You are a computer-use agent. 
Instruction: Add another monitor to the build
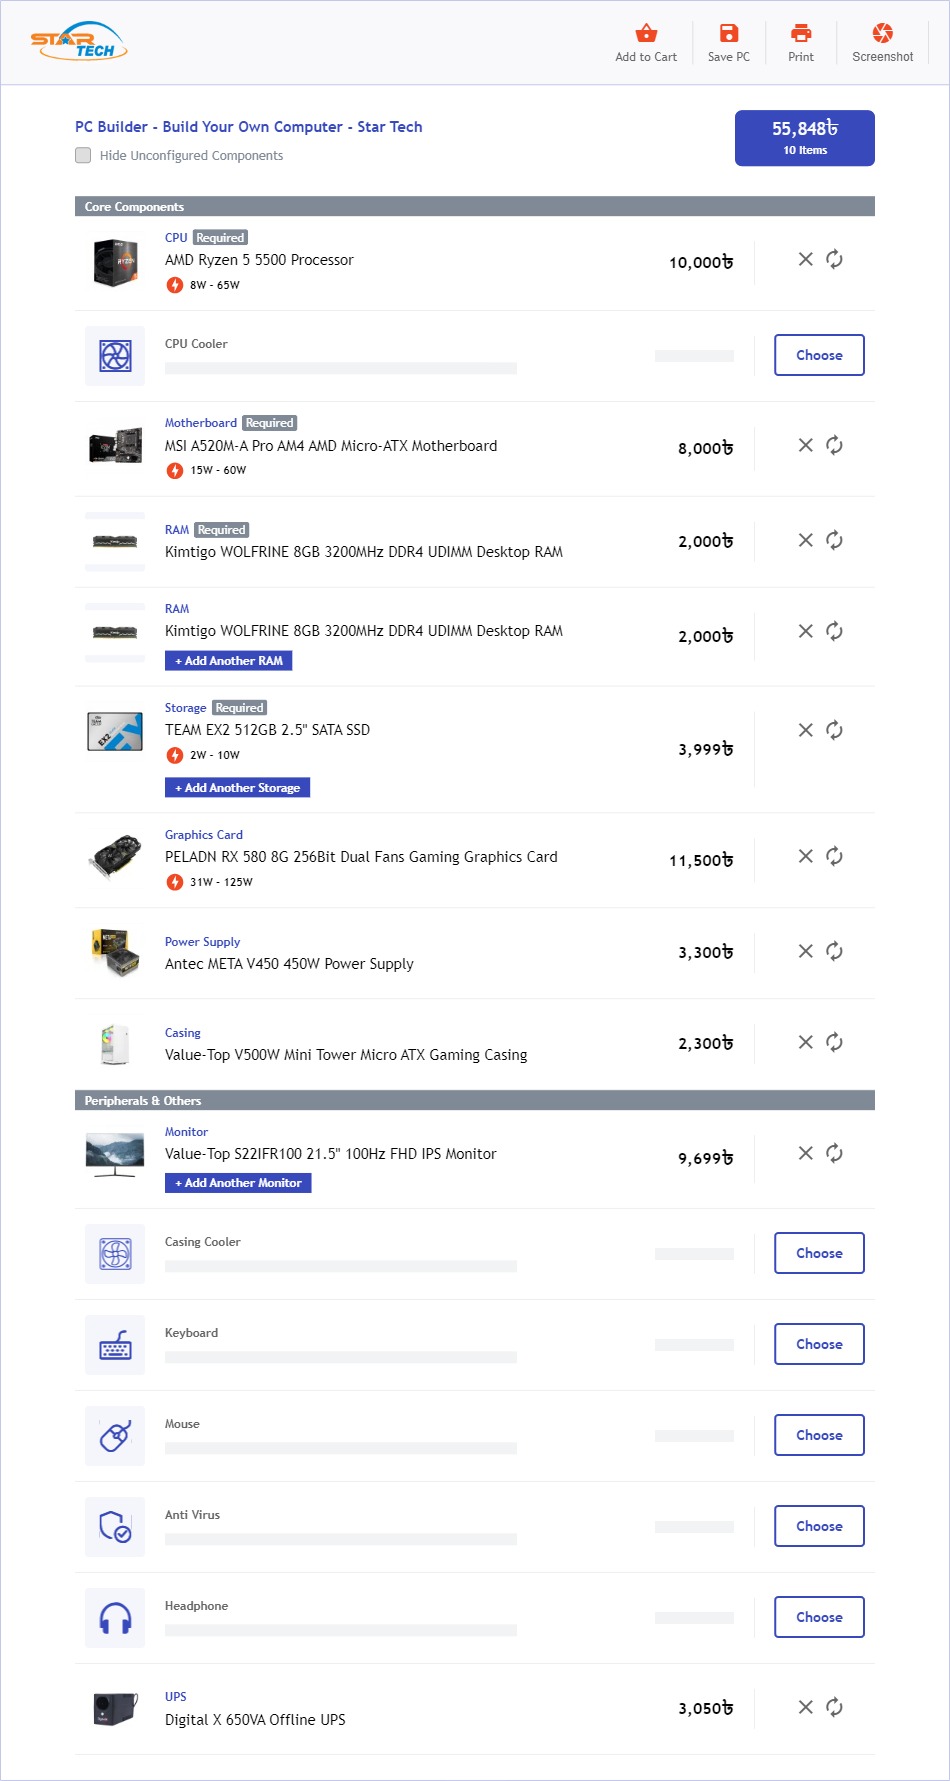point(238,1183)
